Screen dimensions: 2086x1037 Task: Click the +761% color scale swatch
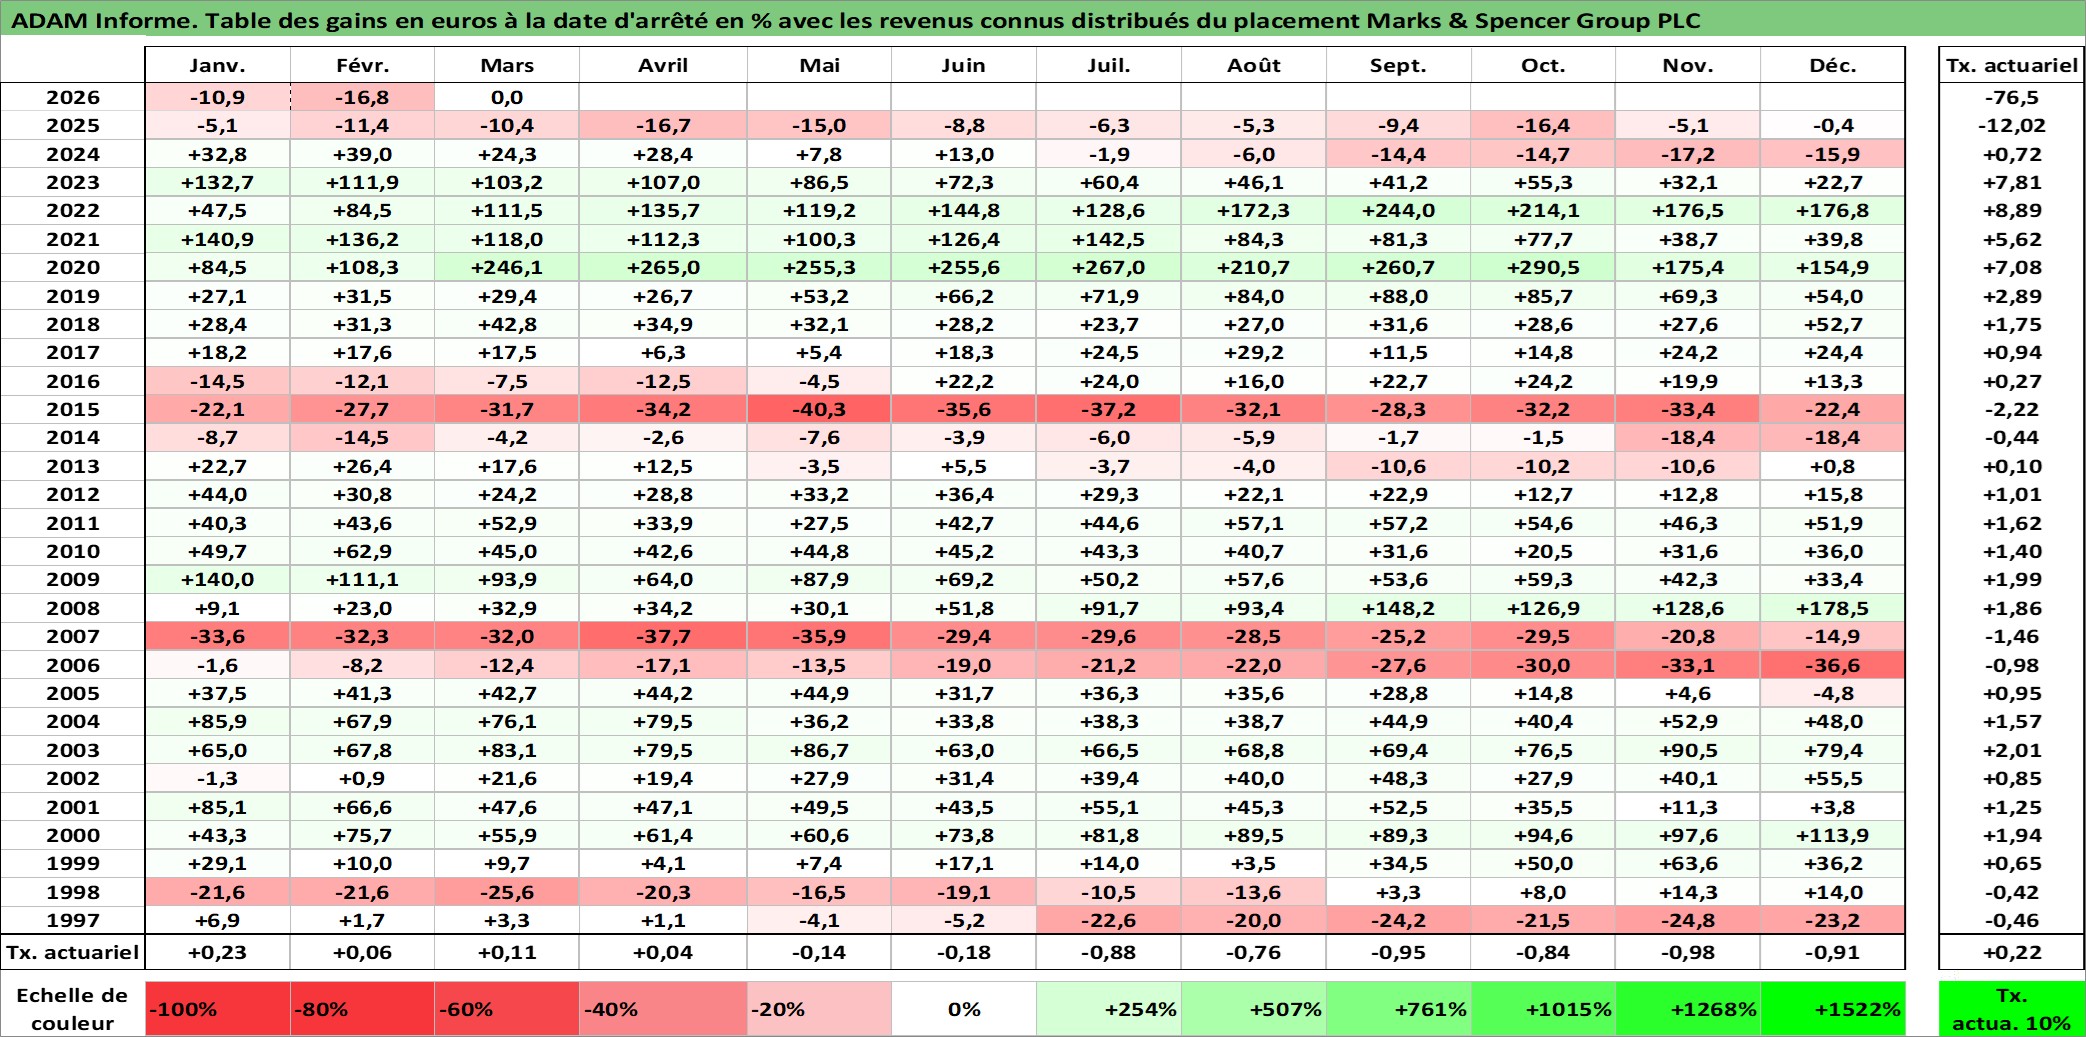(x=1398, y=1009)
